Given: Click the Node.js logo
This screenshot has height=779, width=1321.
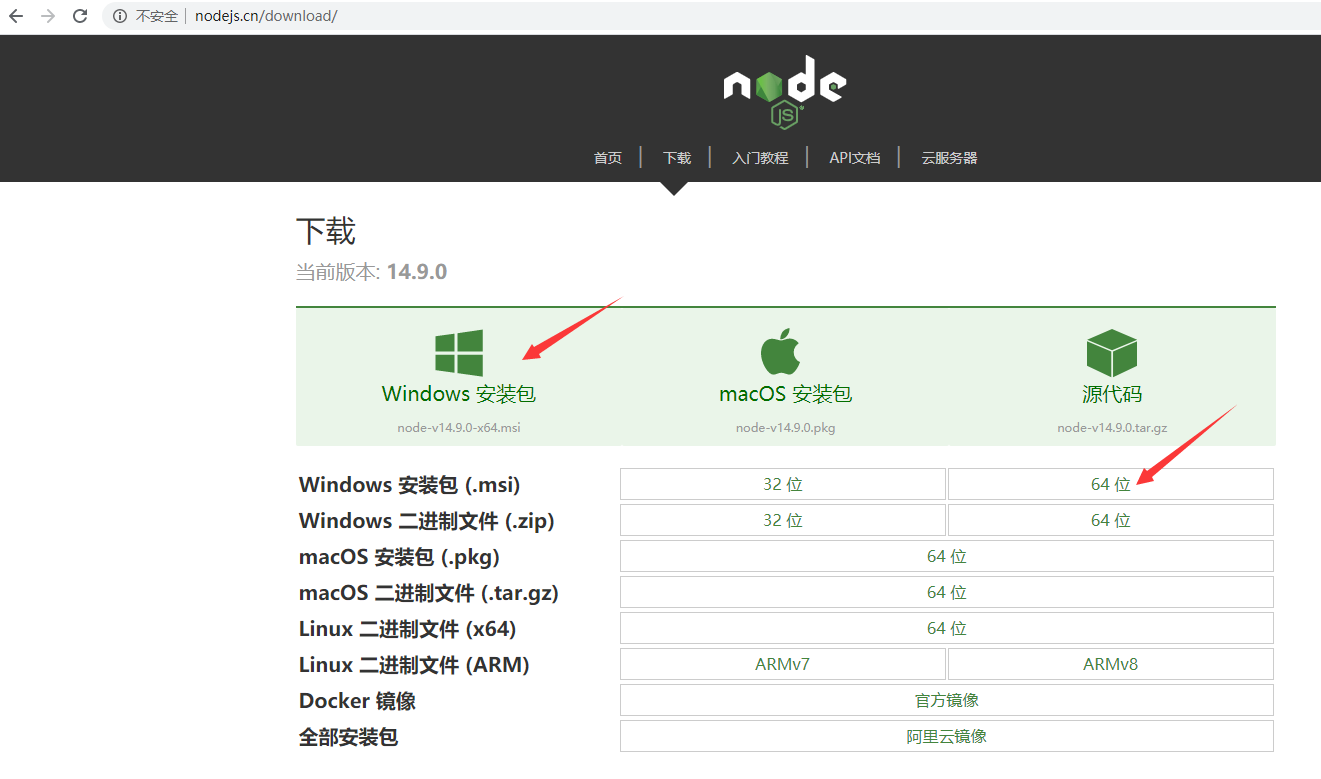Looking at the screenshot, I should coord(785,92).
